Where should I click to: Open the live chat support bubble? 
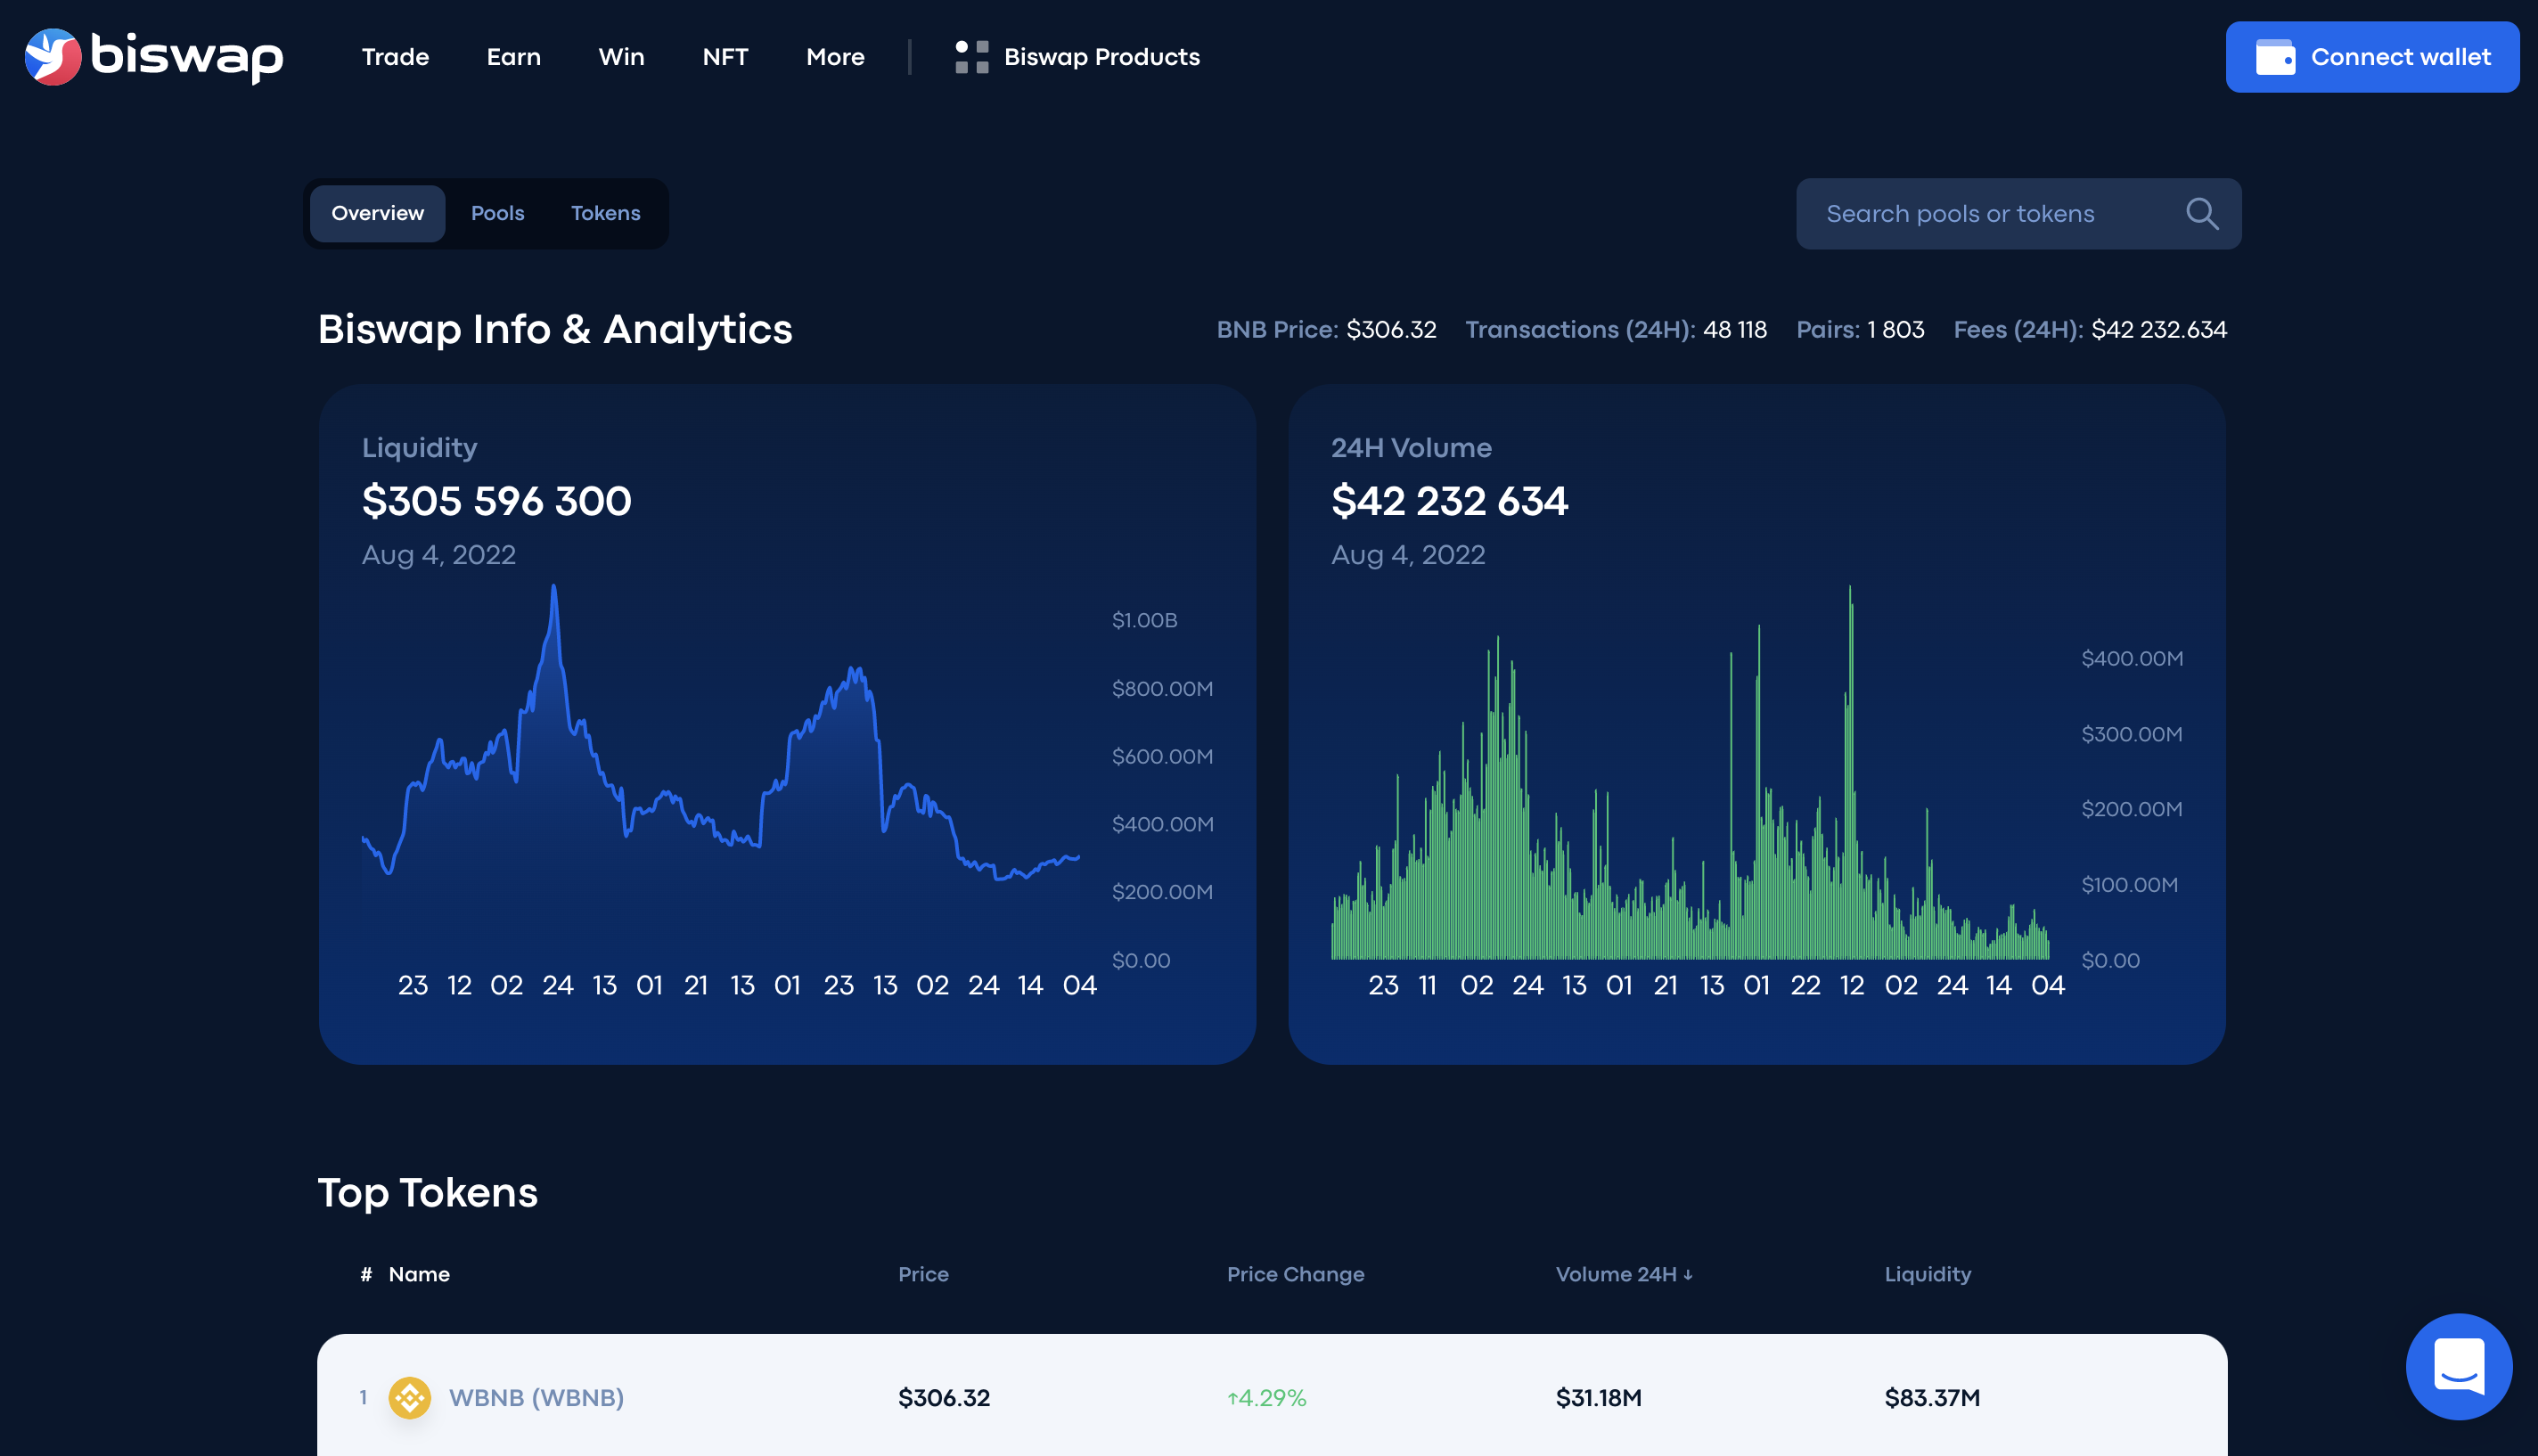click(2458, 1366)
